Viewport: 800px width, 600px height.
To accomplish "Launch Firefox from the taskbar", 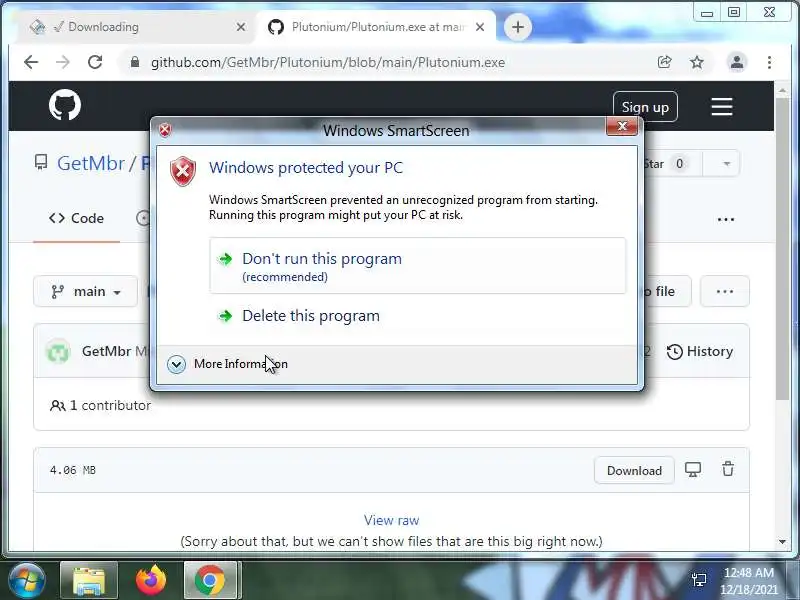I will [151, 581].
